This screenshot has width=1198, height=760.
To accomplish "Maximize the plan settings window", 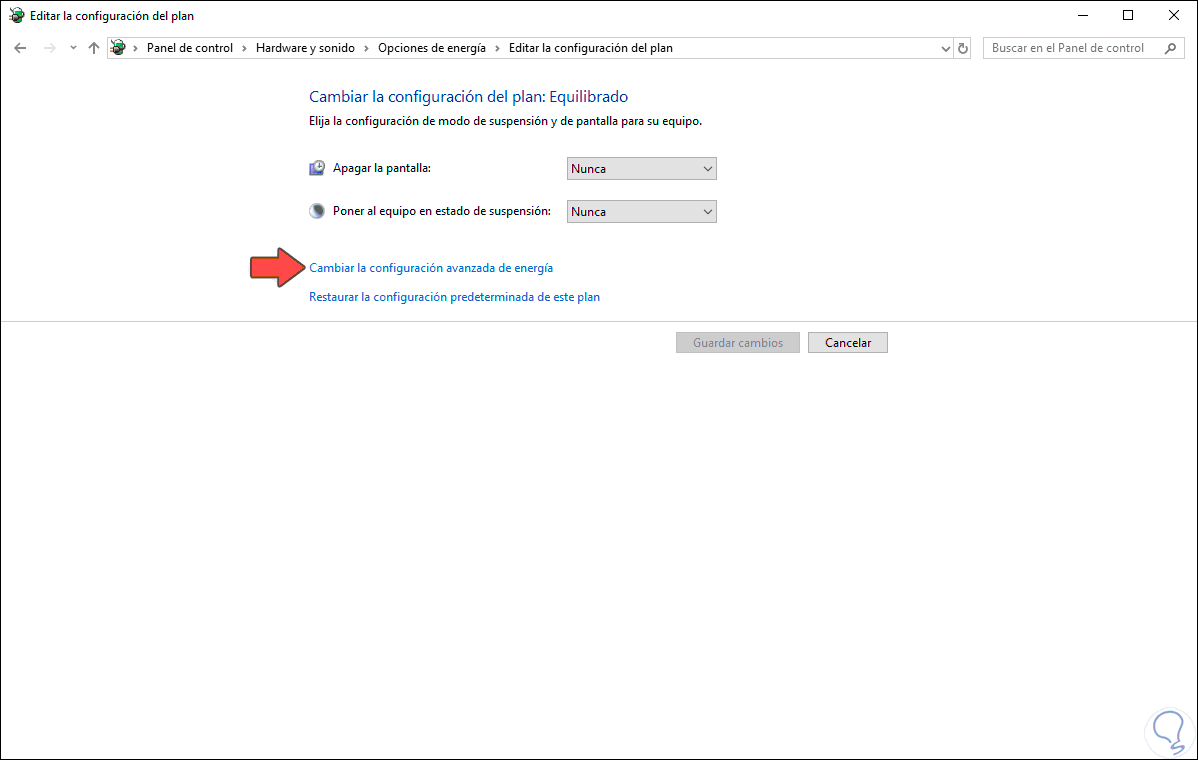I will pos(1128,15).
